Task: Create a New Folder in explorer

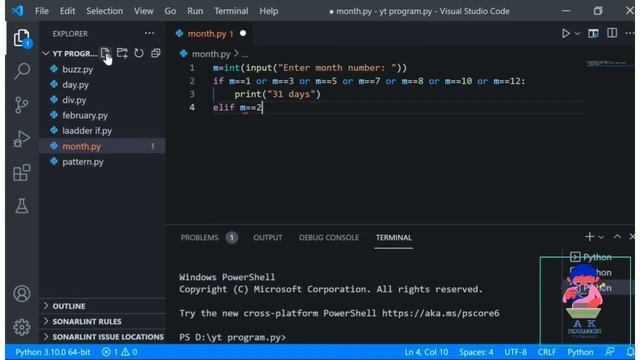Action: click(122, 53)
